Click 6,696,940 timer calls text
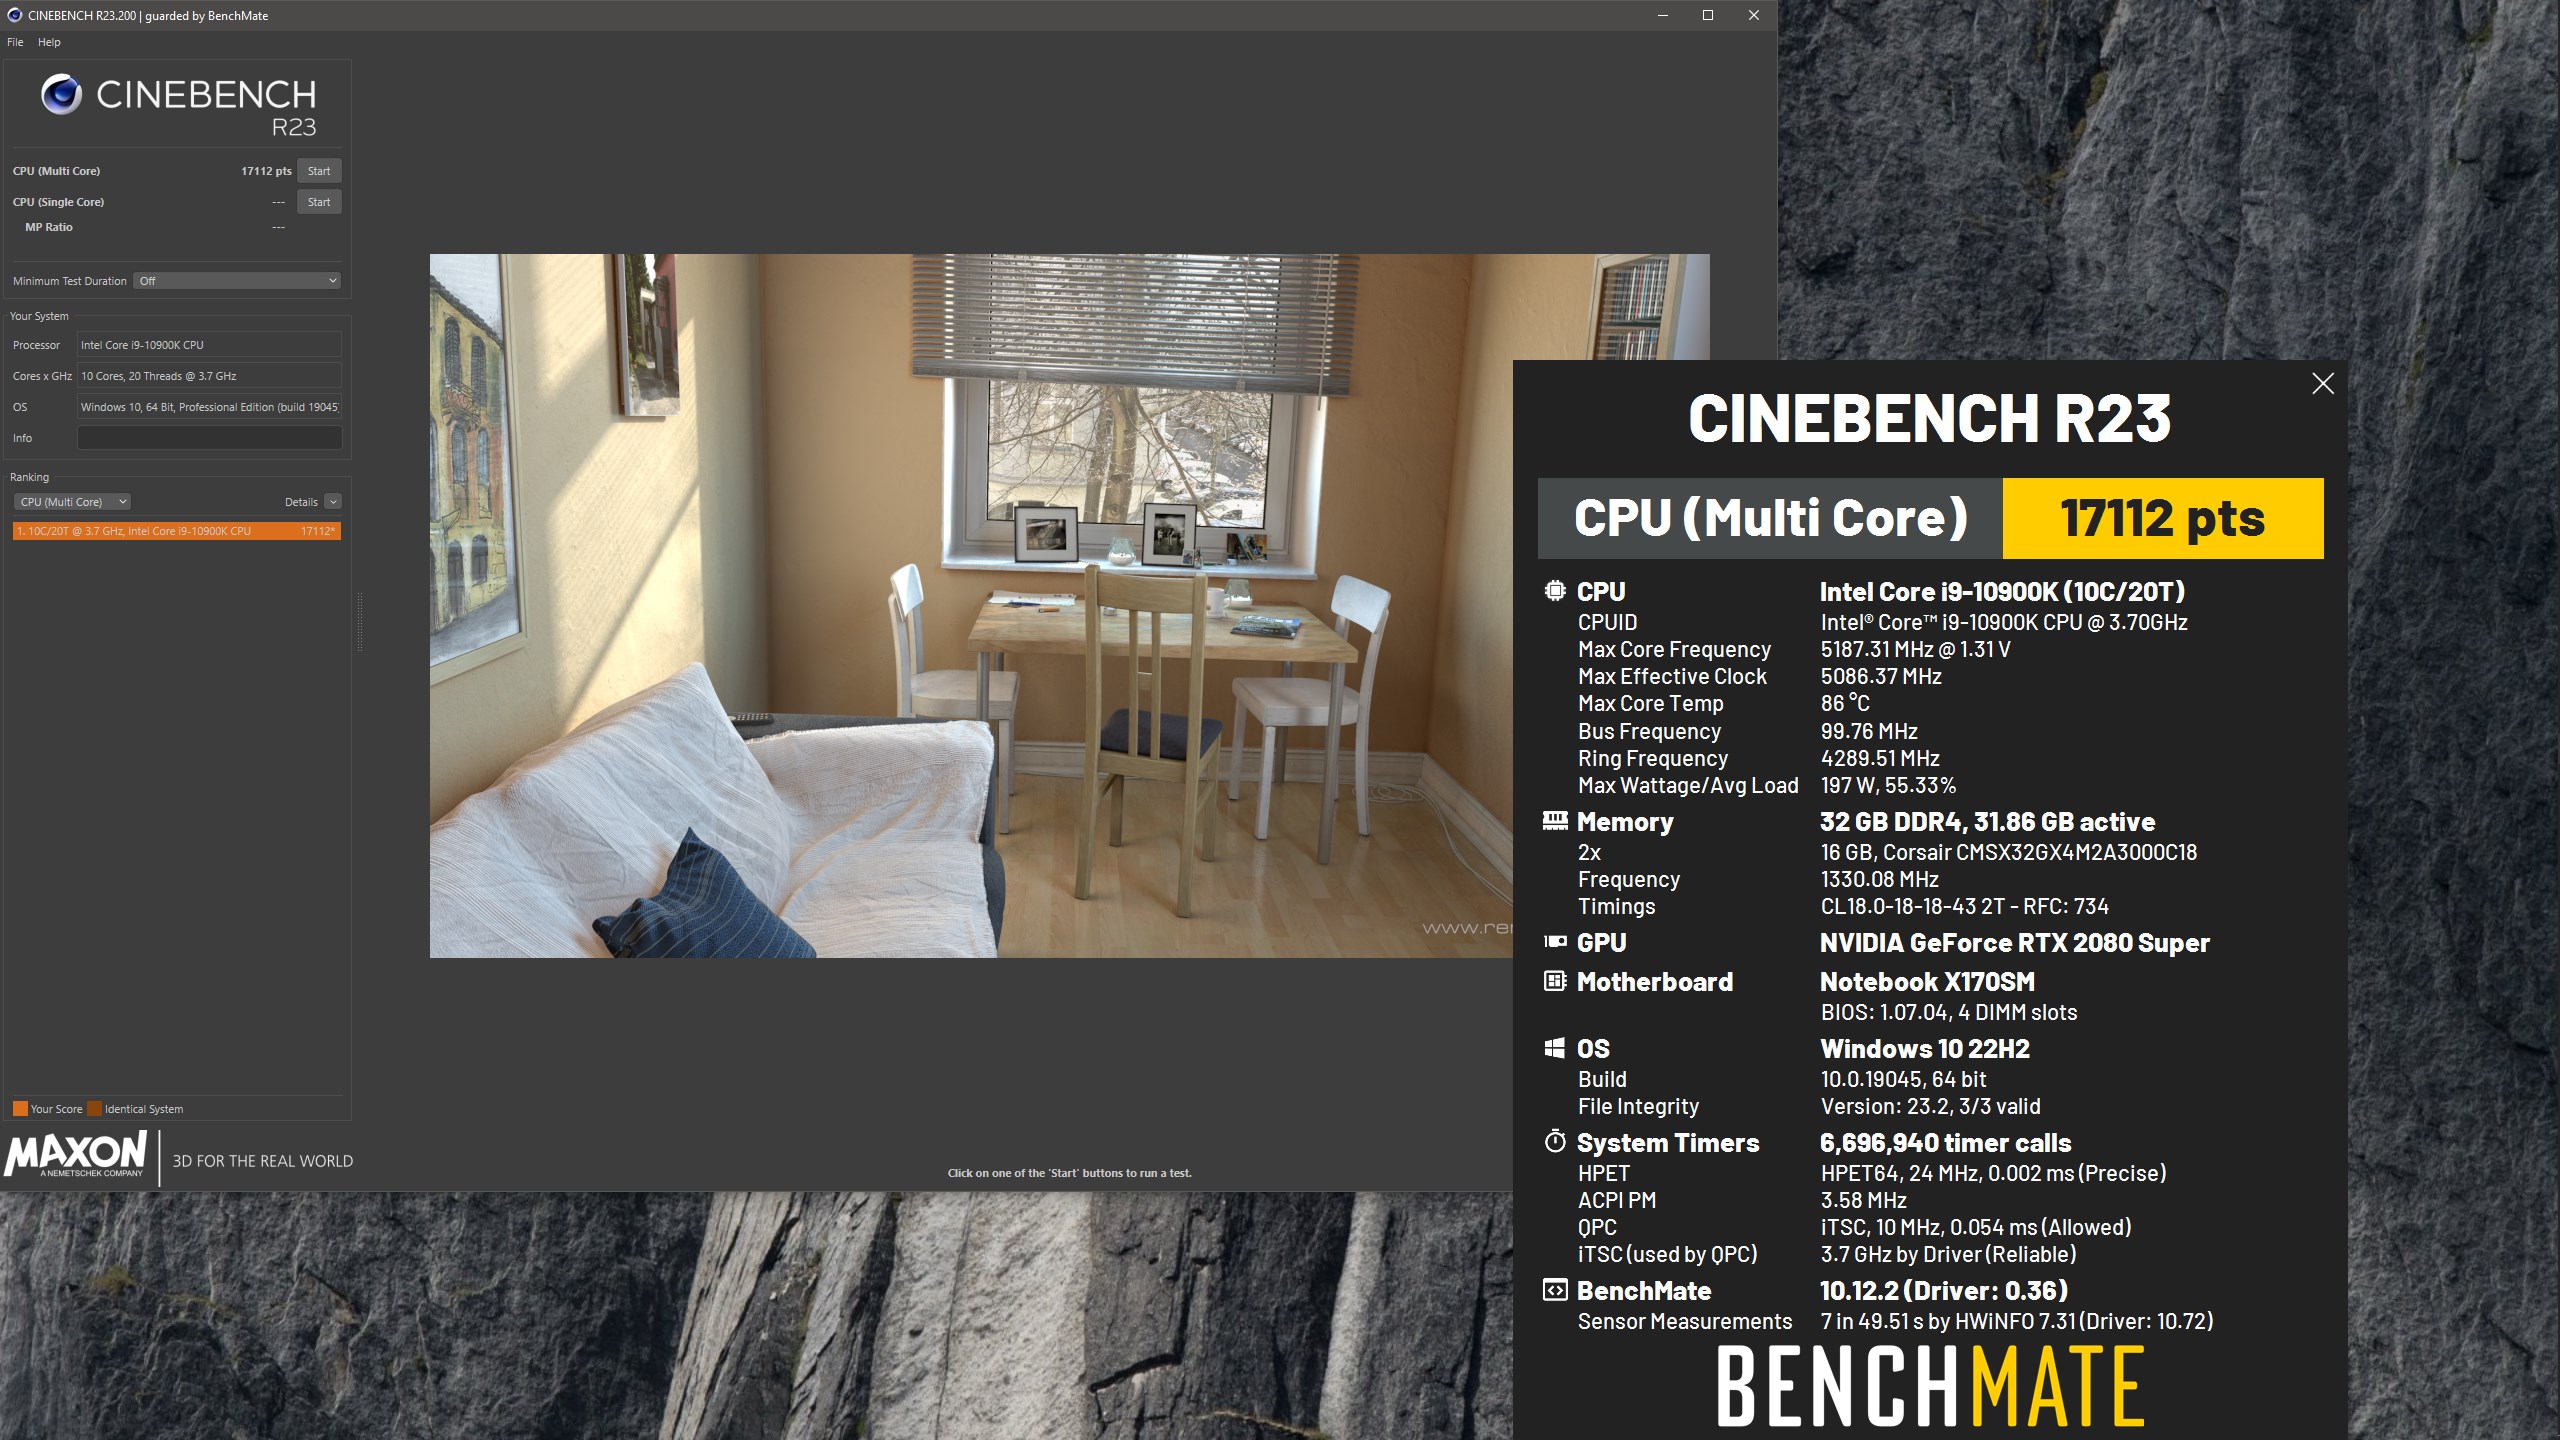This screenshot has height=1440, width=2560. 1945,1142
